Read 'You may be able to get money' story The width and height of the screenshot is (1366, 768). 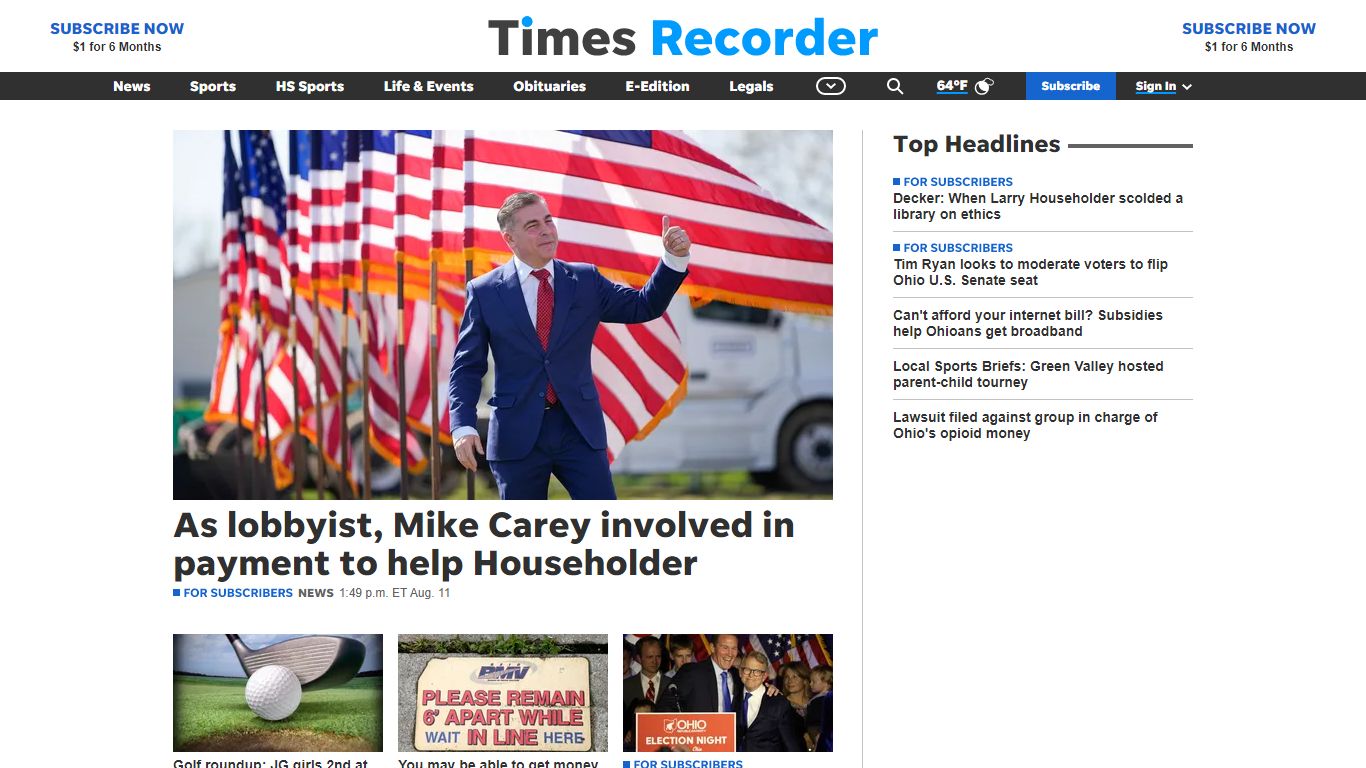[498, 763]
